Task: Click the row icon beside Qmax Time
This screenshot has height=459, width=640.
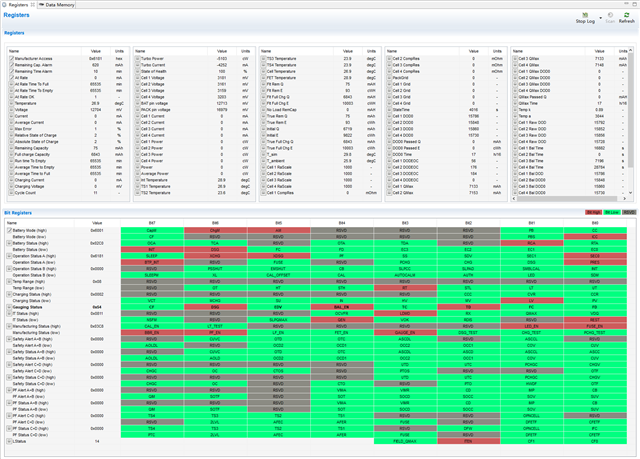Action: [516, 103]
